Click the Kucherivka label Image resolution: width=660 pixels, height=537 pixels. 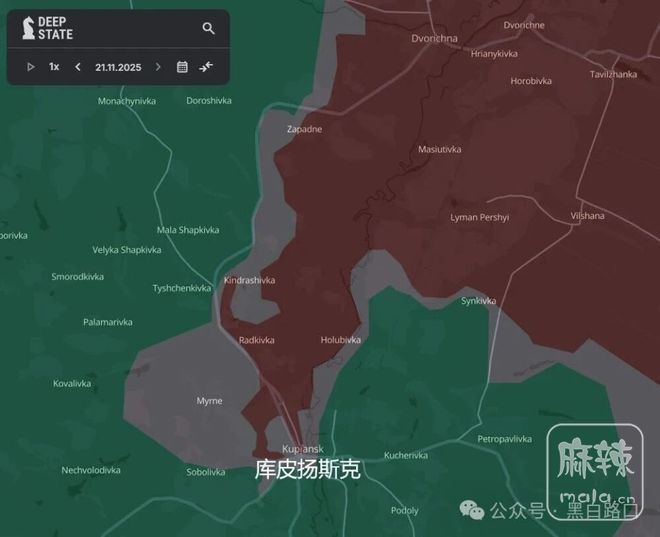(406, 455)
